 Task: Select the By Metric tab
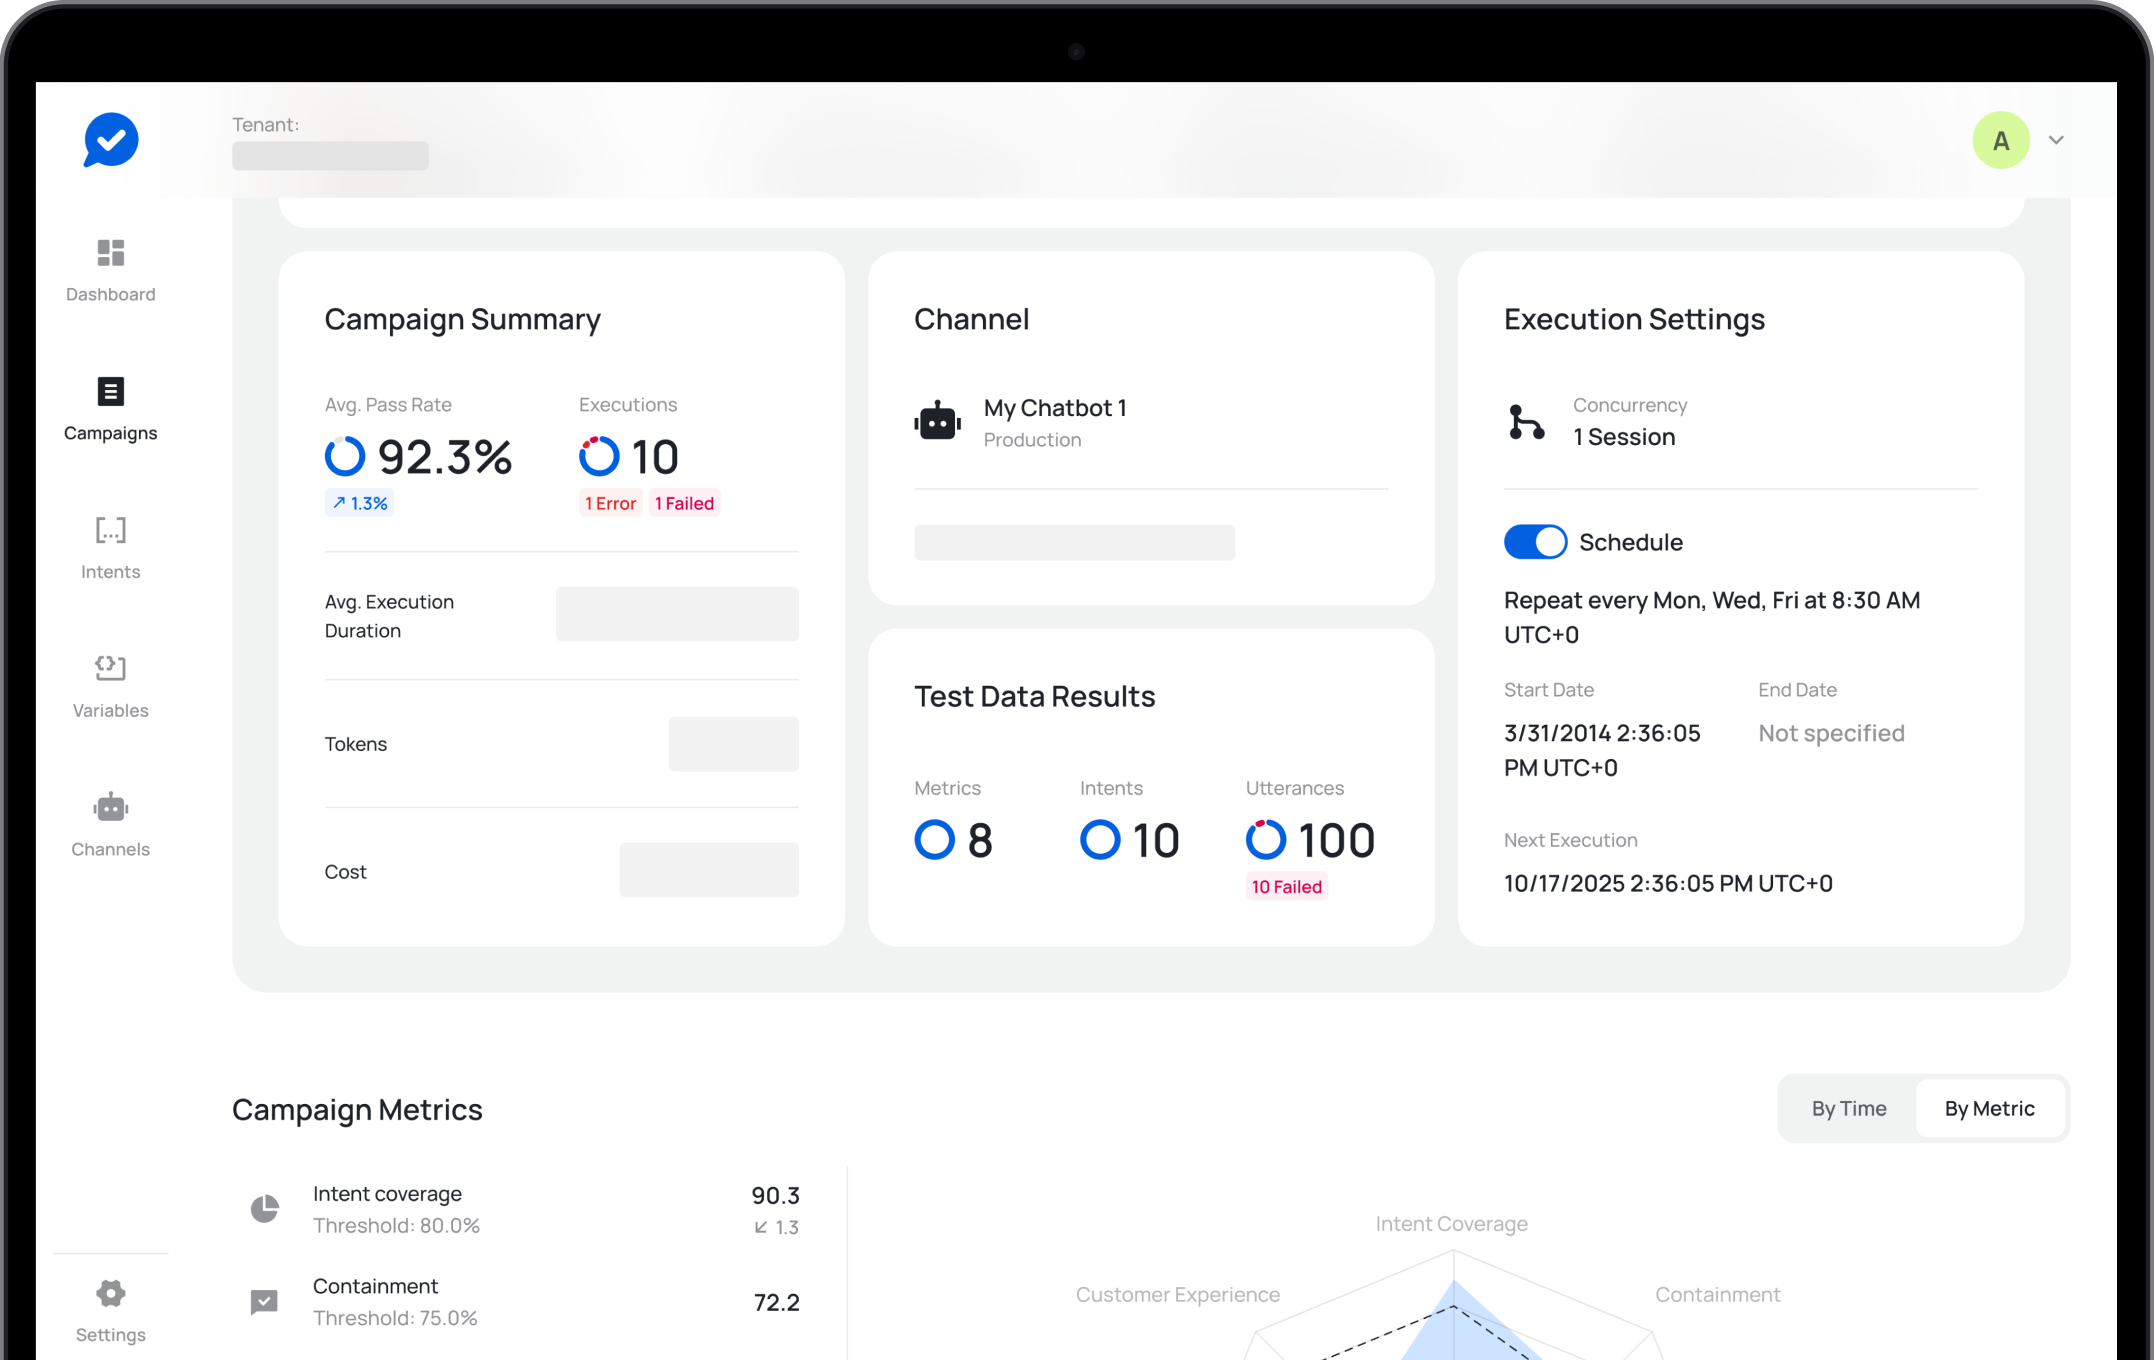pyautogui.click(x=1989, y=1108)
